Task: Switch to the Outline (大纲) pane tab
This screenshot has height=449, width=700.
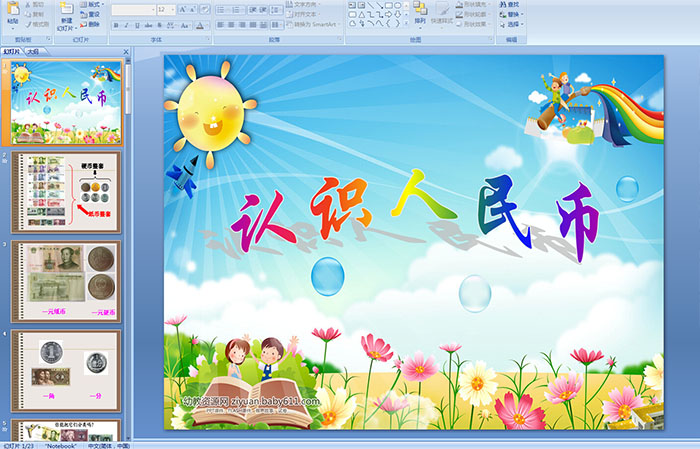Action: coord(34,52)
